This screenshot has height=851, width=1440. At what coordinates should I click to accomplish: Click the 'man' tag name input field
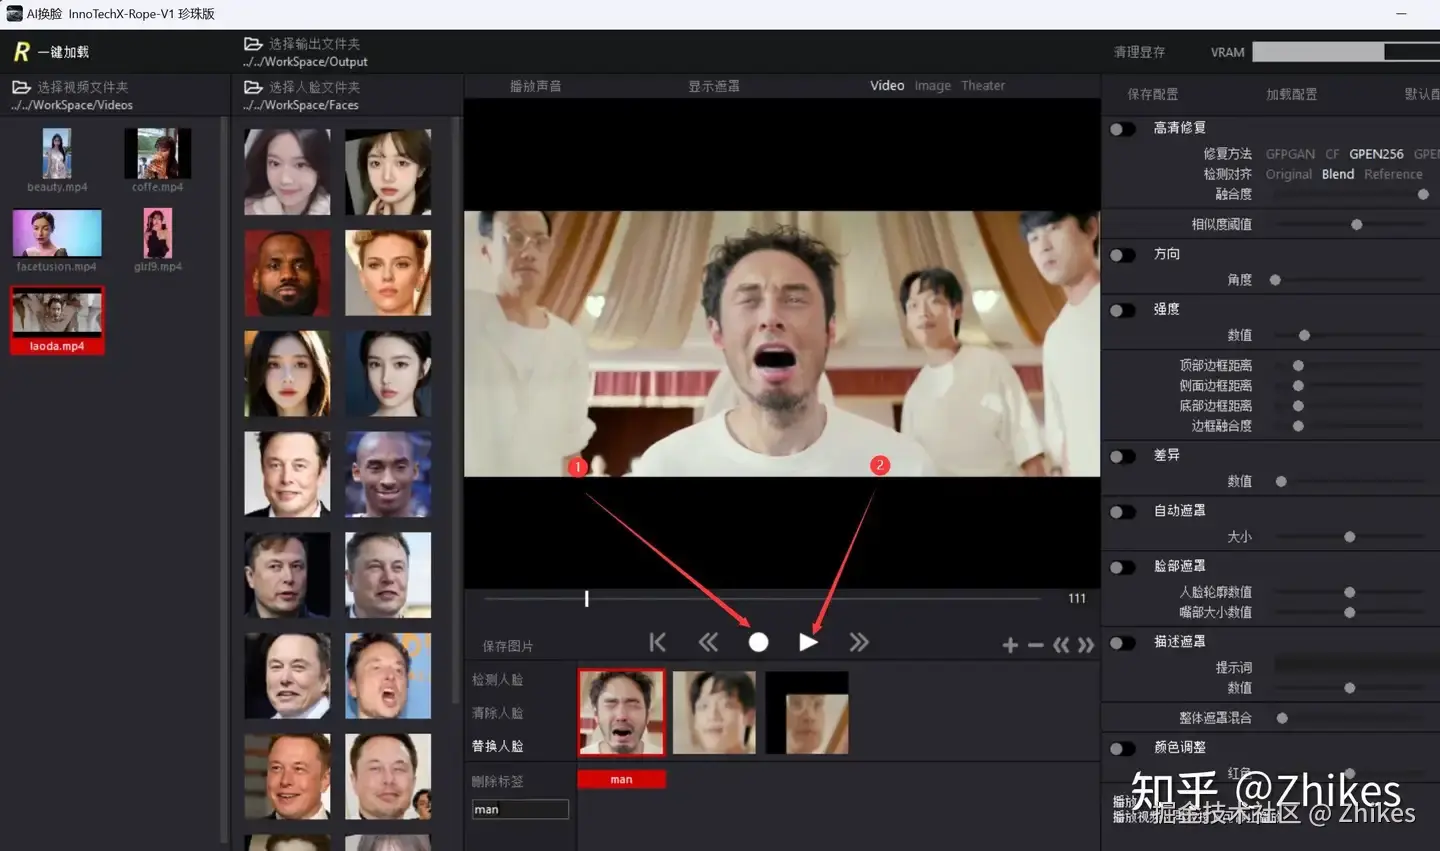click(519, 809)
